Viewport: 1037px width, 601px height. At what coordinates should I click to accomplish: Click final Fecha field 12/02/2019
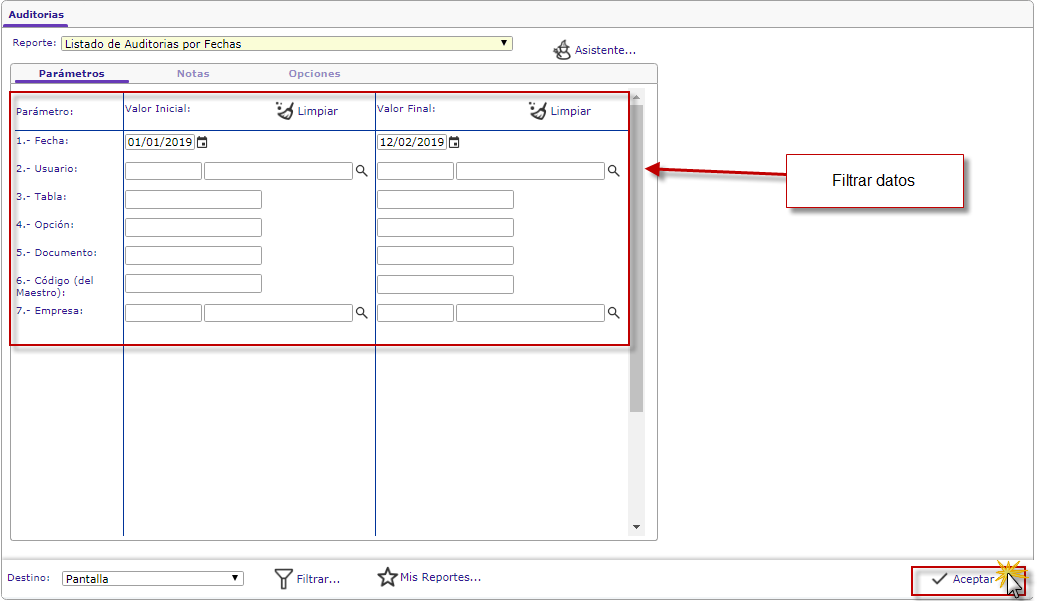[x=411, y=142]
